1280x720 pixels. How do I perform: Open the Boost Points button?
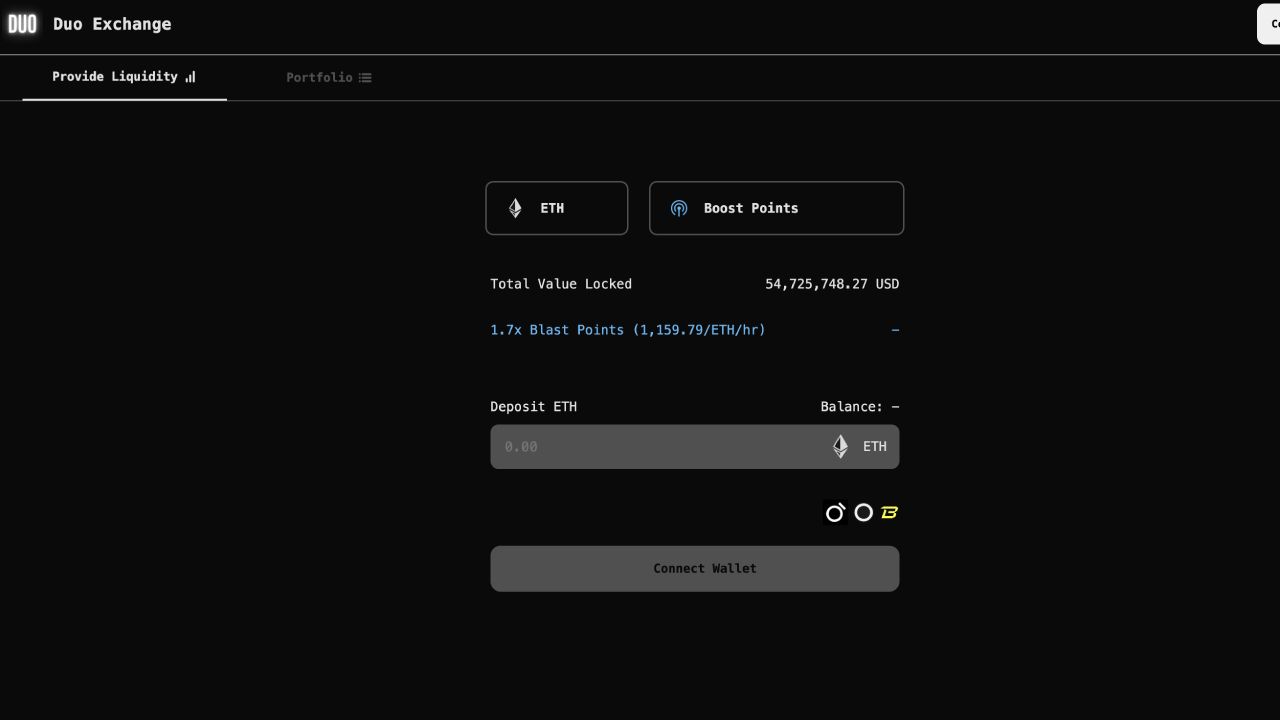[x=776, y=208]
